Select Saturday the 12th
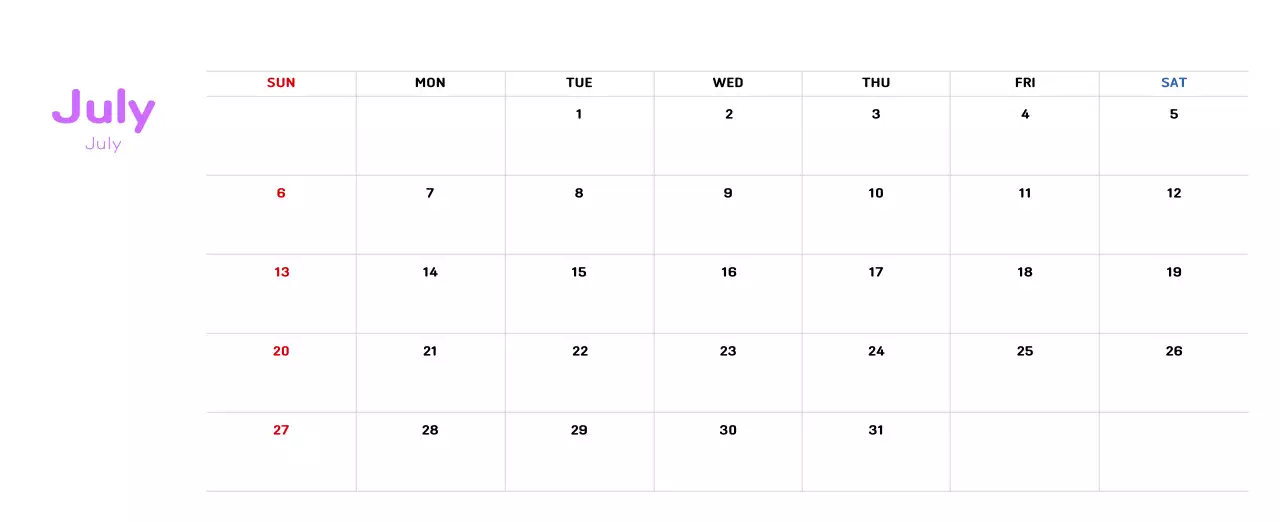Image resolution: width=1280 pixels, height=522 pixels. (1174, 193)
